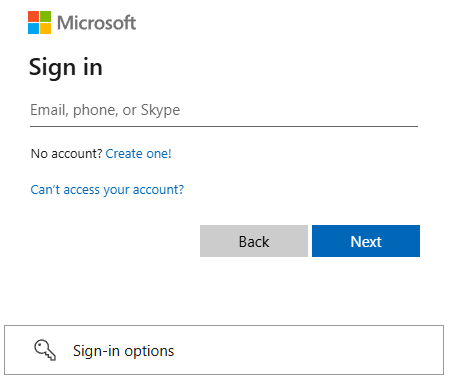This screenshot has width=451, height=384.
Task: Go back with the Back button
Action: coord(254,241)
